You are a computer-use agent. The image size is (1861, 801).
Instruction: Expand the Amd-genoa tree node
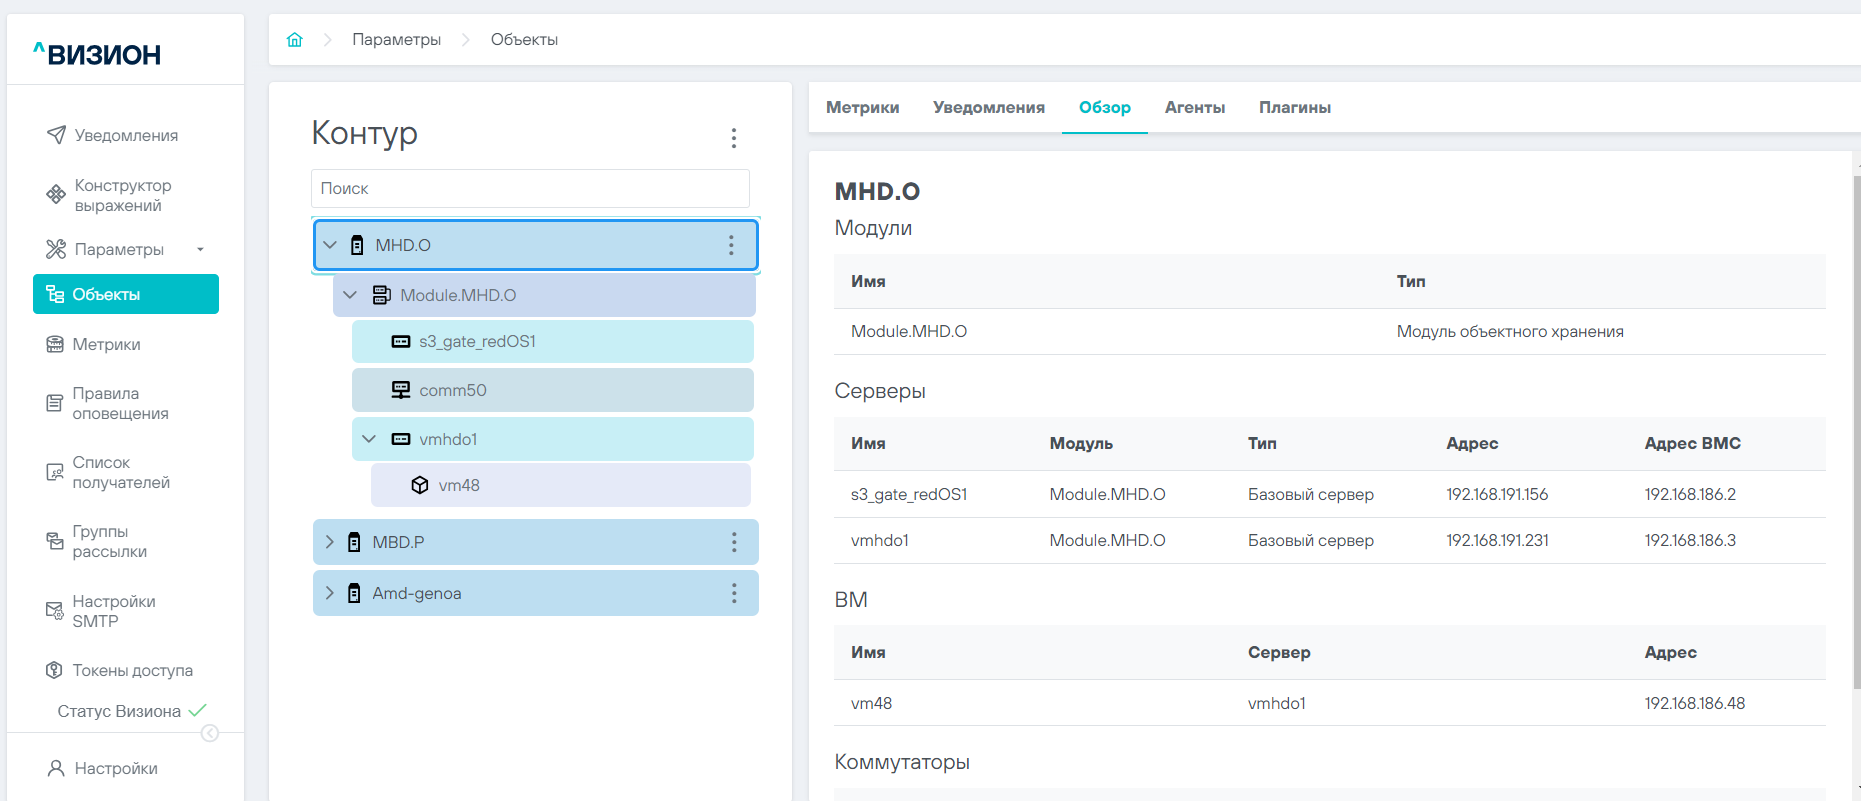point(330,593)
